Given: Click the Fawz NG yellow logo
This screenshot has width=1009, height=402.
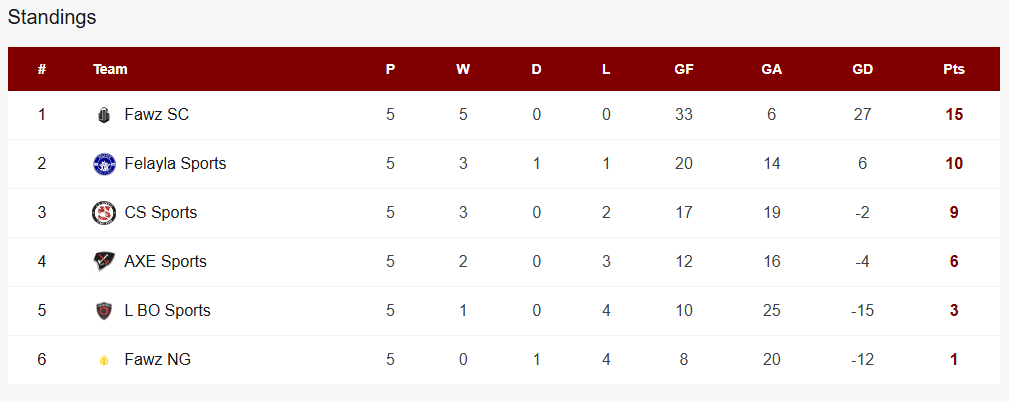Looking at the screenshot, I should 104,360.
